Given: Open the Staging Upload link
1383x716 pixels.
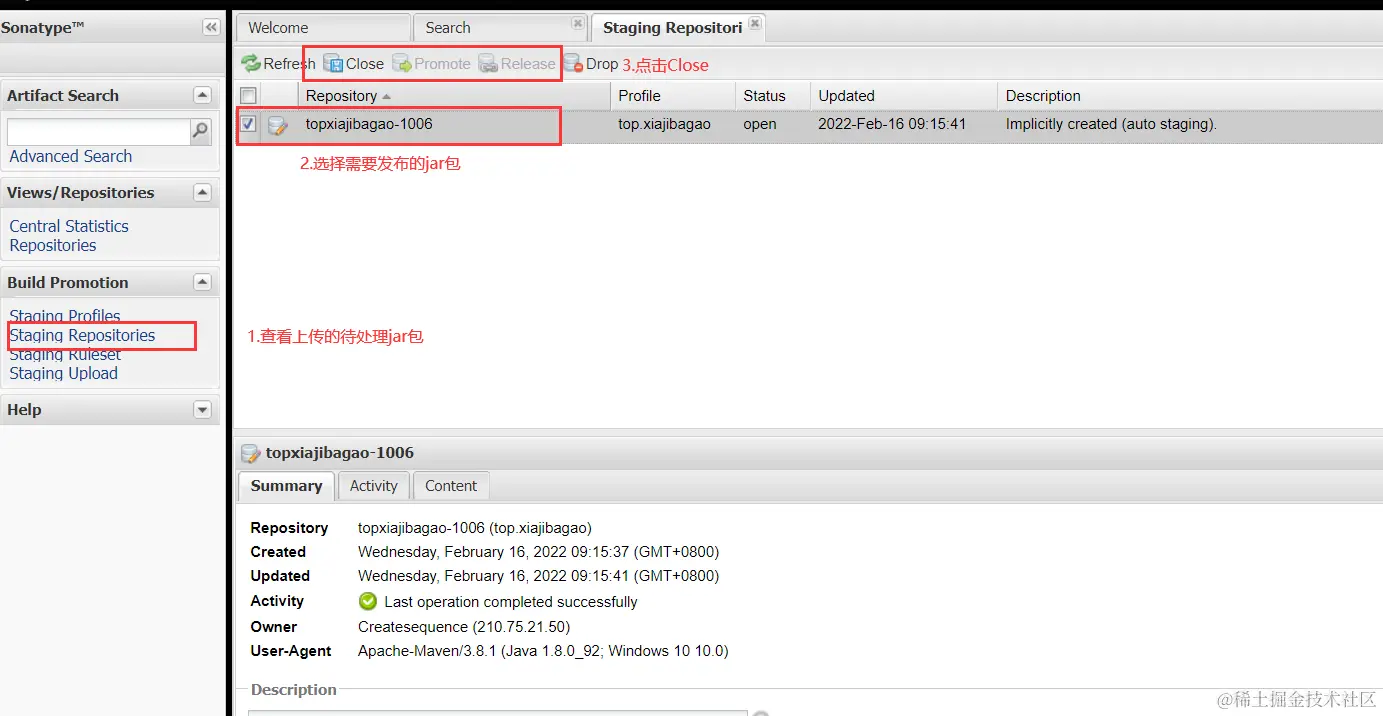Looking at the screenshot, I should click(64, 373).
